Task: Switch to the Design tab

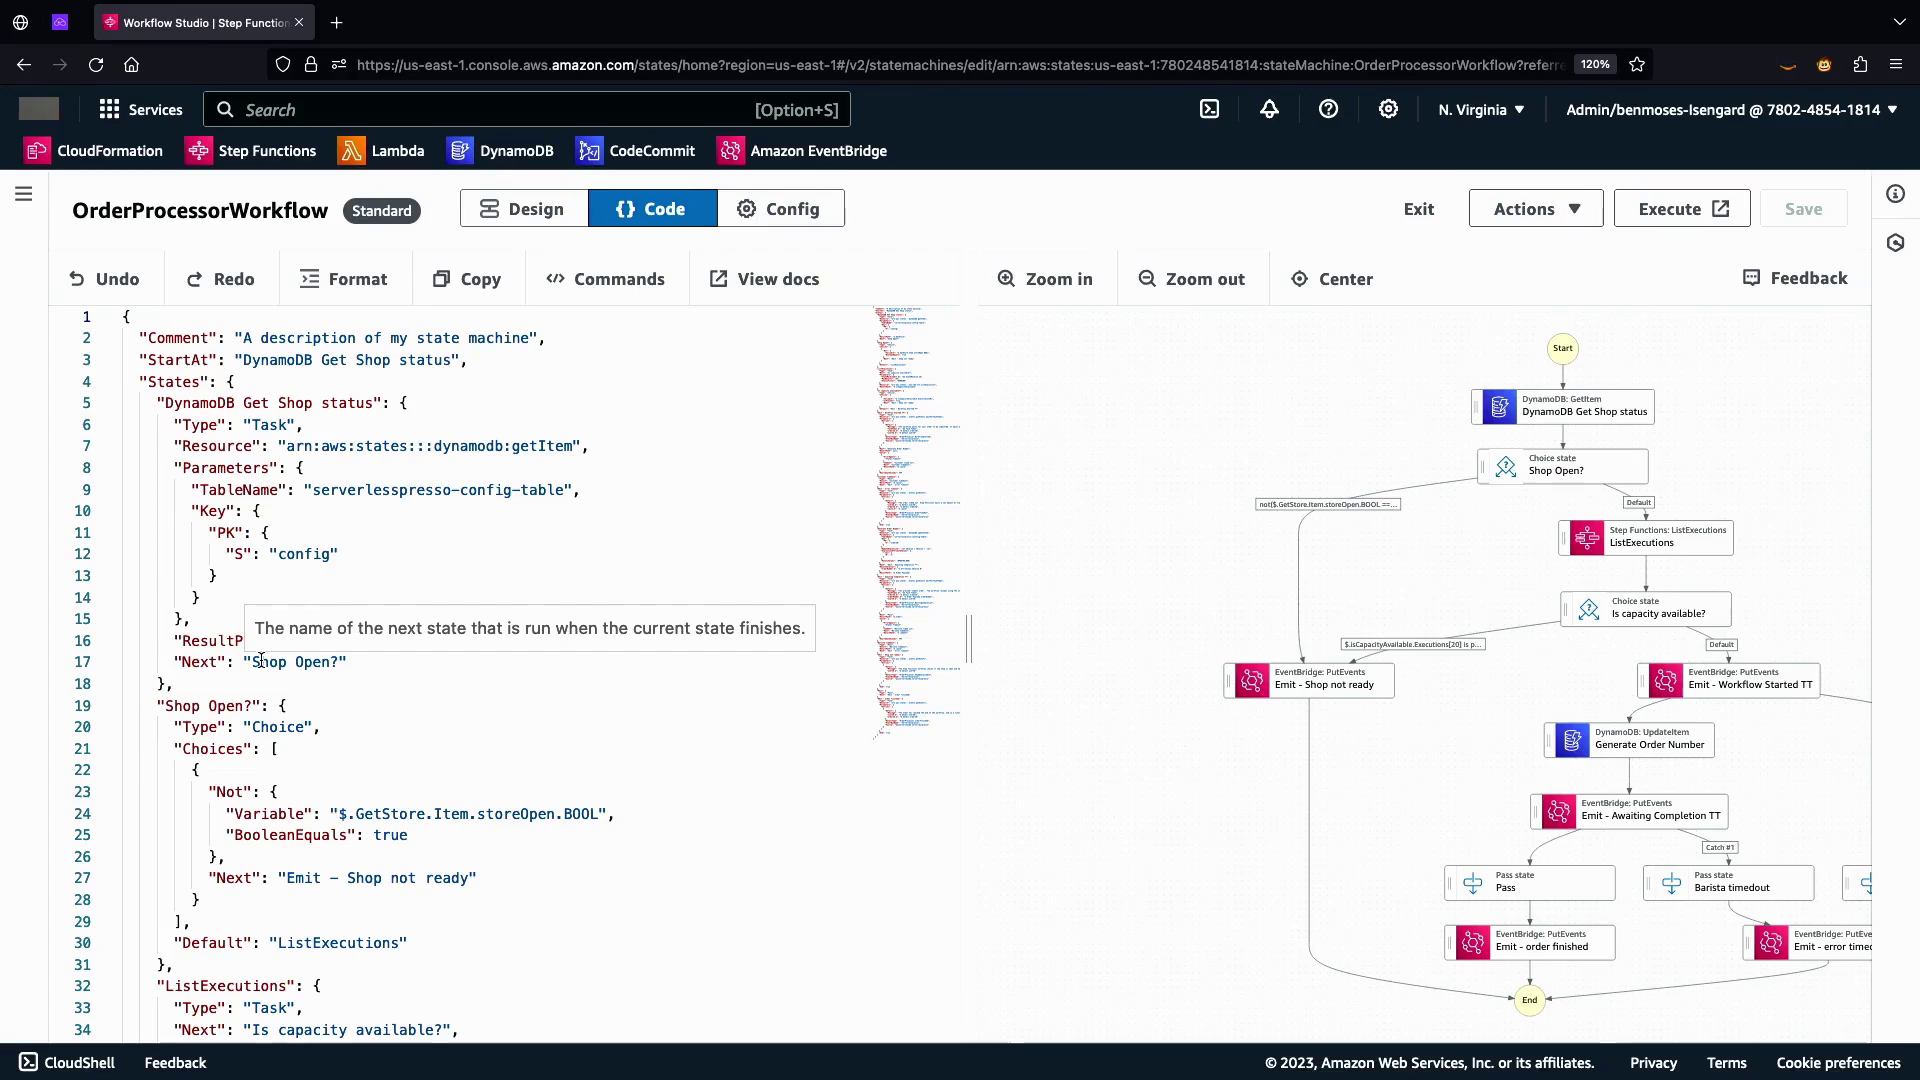Action: coord(524,209)
